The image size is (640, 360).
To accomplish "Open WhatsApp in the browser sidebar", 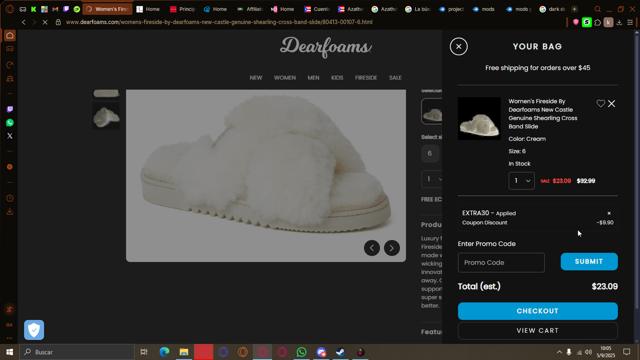I will pyautogui.click(x=10, y=122).
